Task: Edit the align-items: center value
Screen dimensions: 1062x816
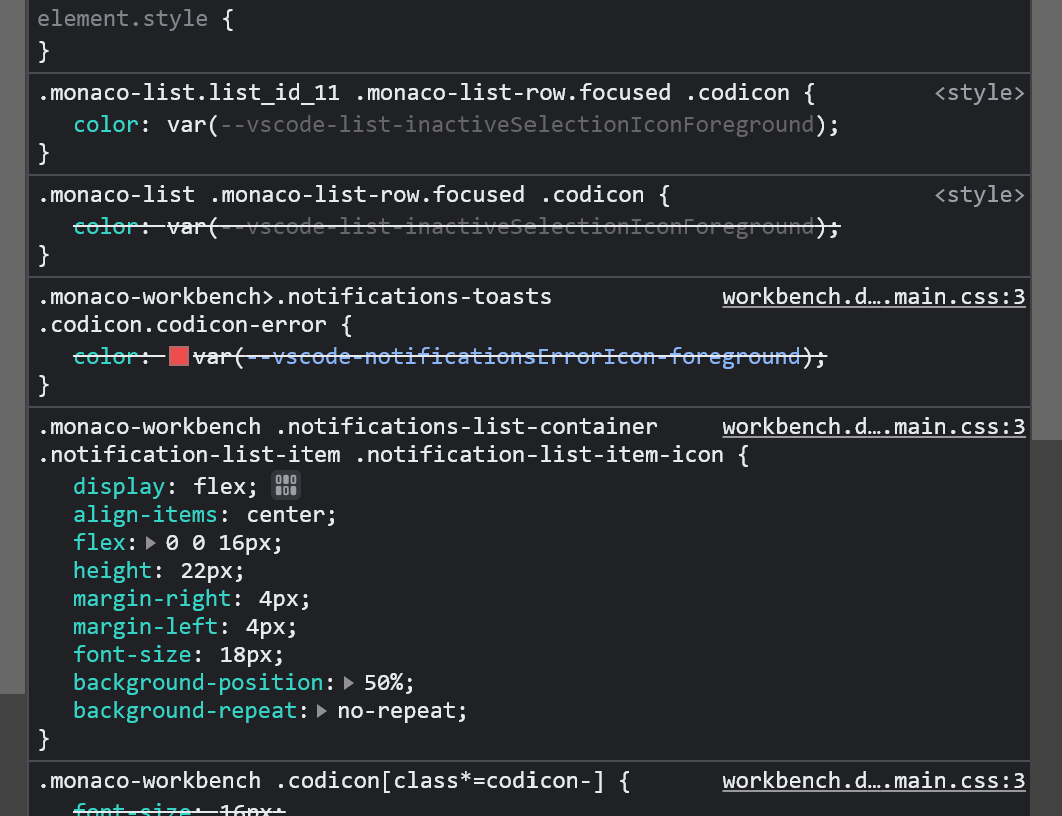Action: 290,514
